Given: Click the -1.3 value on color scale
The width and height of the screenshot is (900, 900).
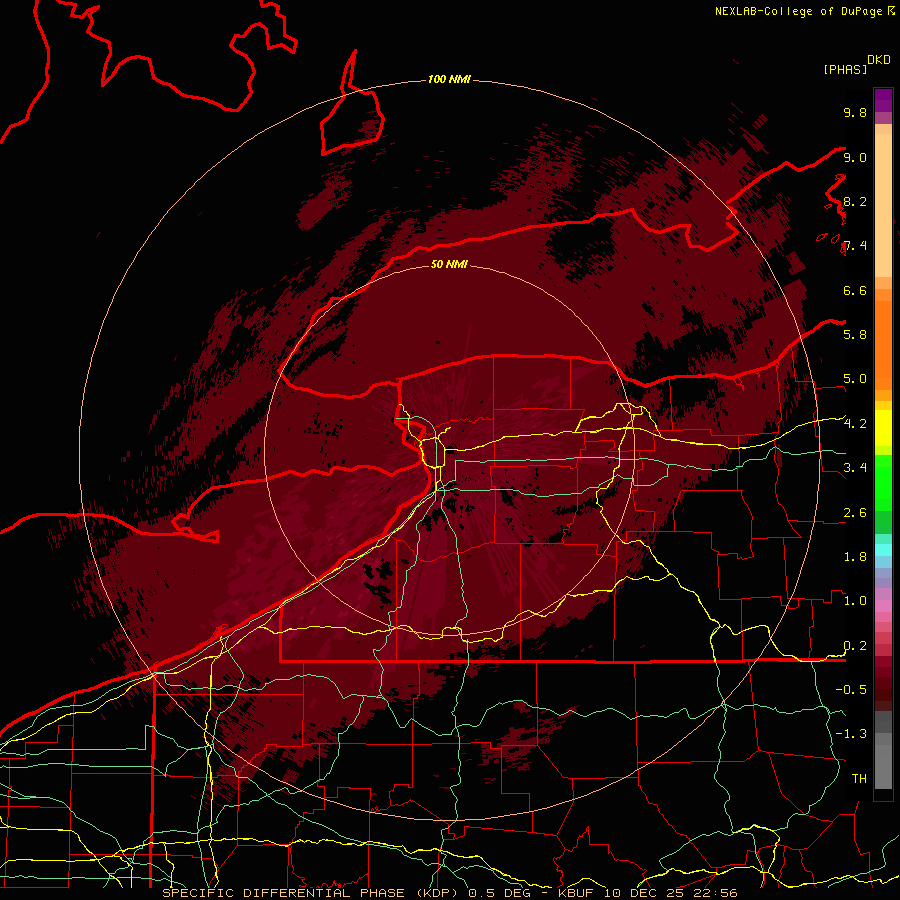Looking at the screenshot, I should [x=851, y=734].
